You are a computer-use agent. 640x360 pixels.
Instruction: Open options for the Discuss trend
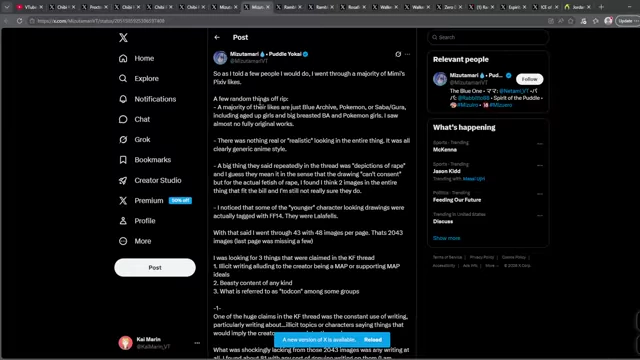click(x=540, y=216)
